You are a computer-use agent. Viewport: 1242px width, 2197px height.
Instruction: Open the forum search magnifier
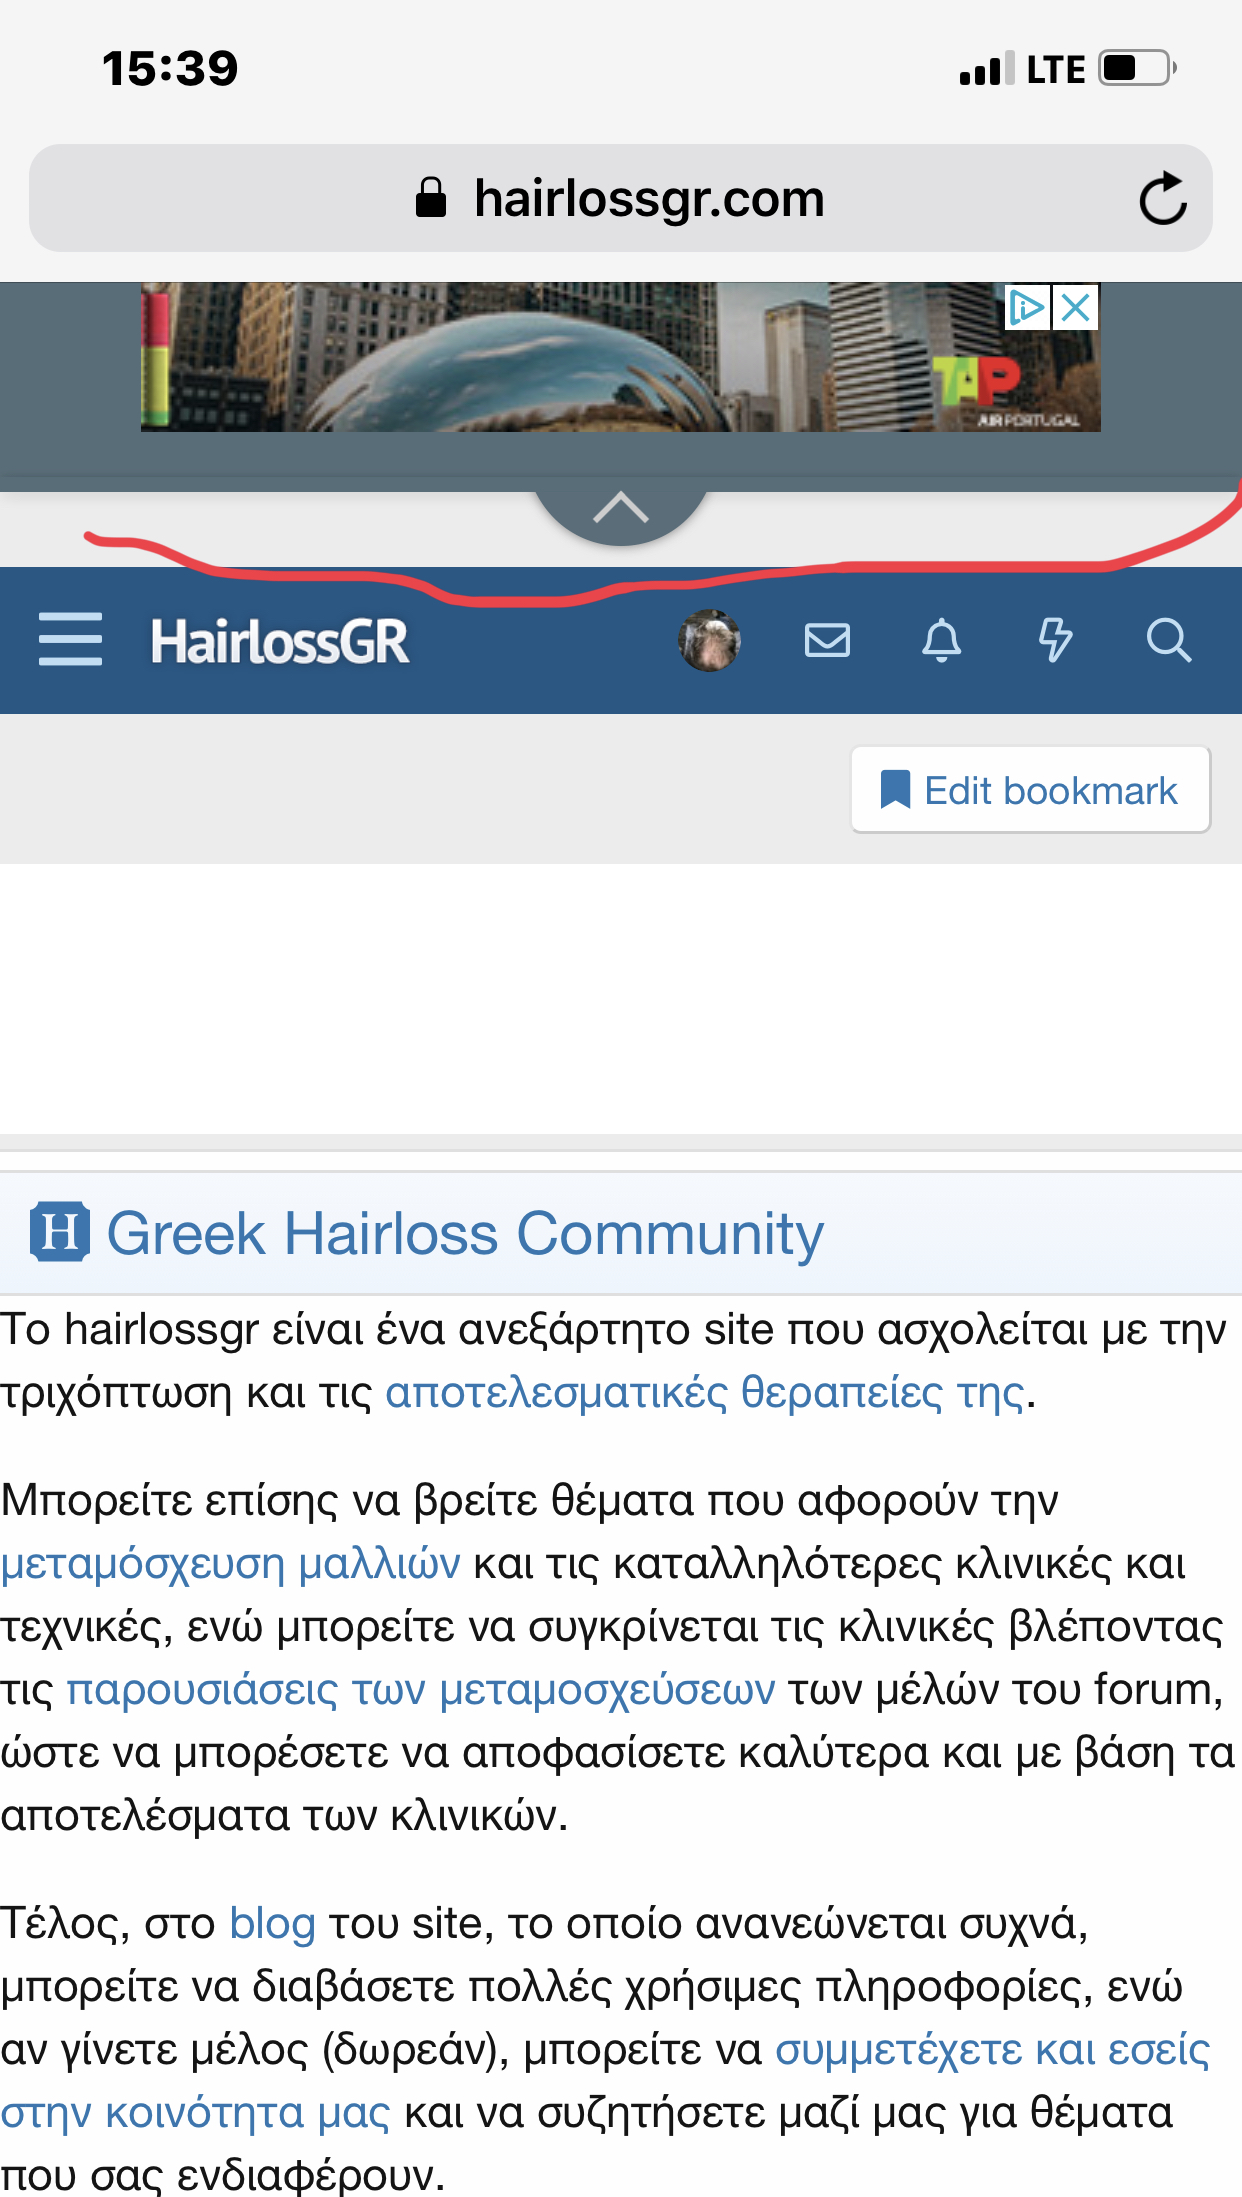(x=1168, y=640)
